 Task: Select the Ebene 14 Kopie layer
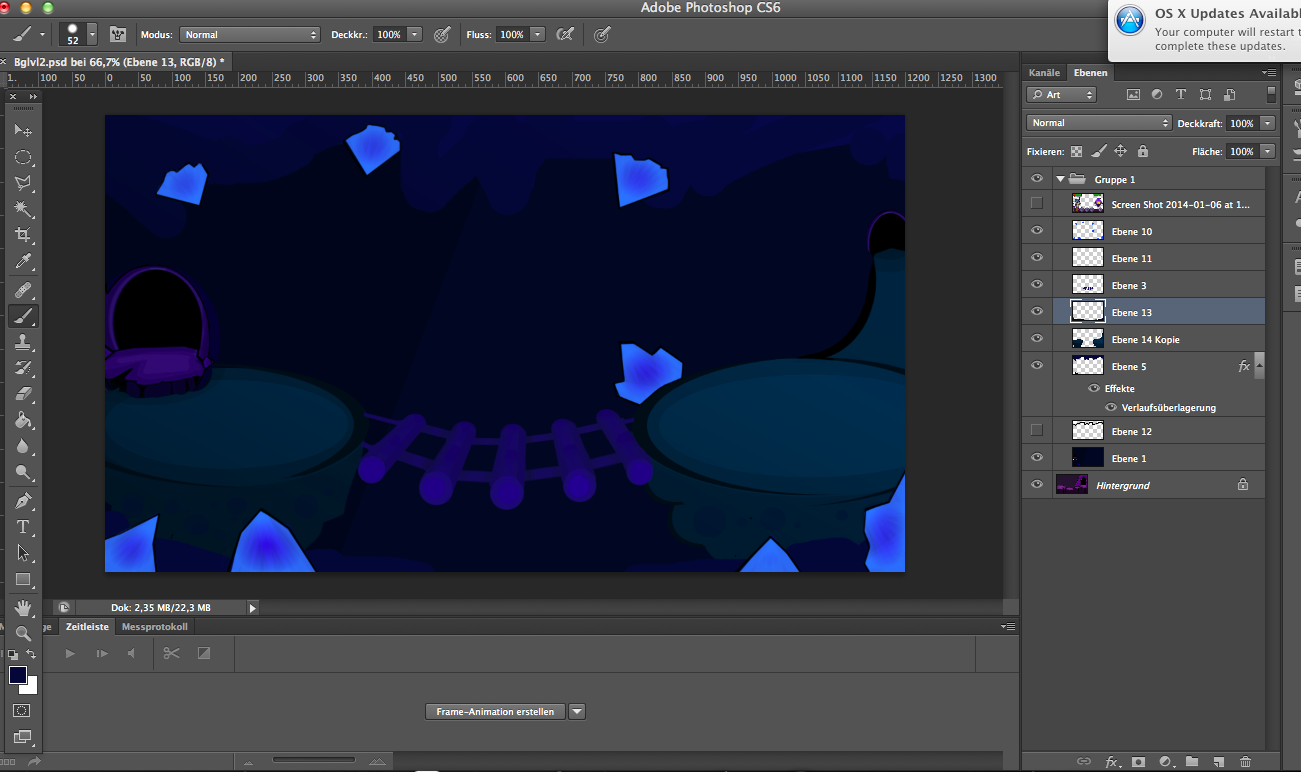[1145, 340]
